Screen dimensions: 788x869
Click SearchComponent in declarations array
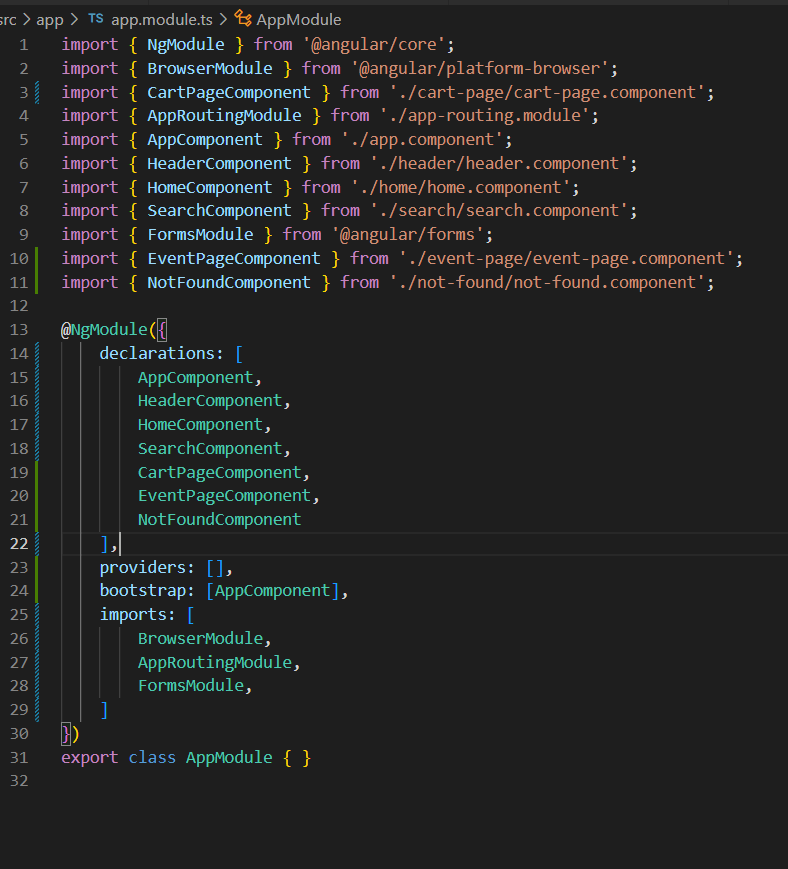click(210, 449)
